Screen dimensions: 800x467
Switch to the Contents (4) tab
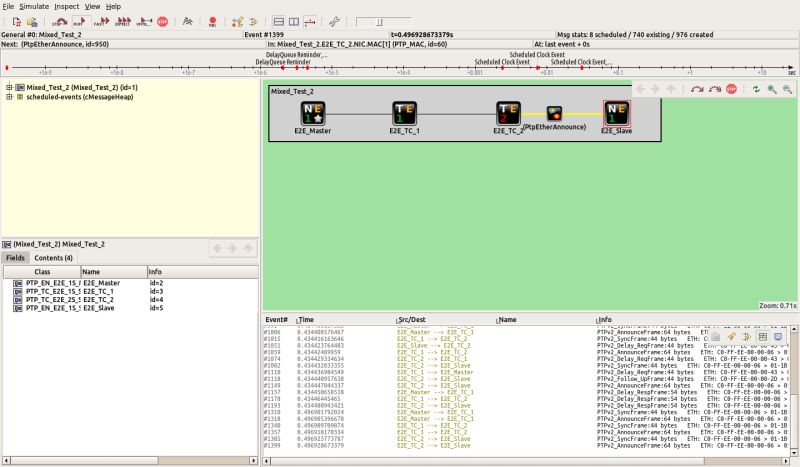click(x=54, y=258)
